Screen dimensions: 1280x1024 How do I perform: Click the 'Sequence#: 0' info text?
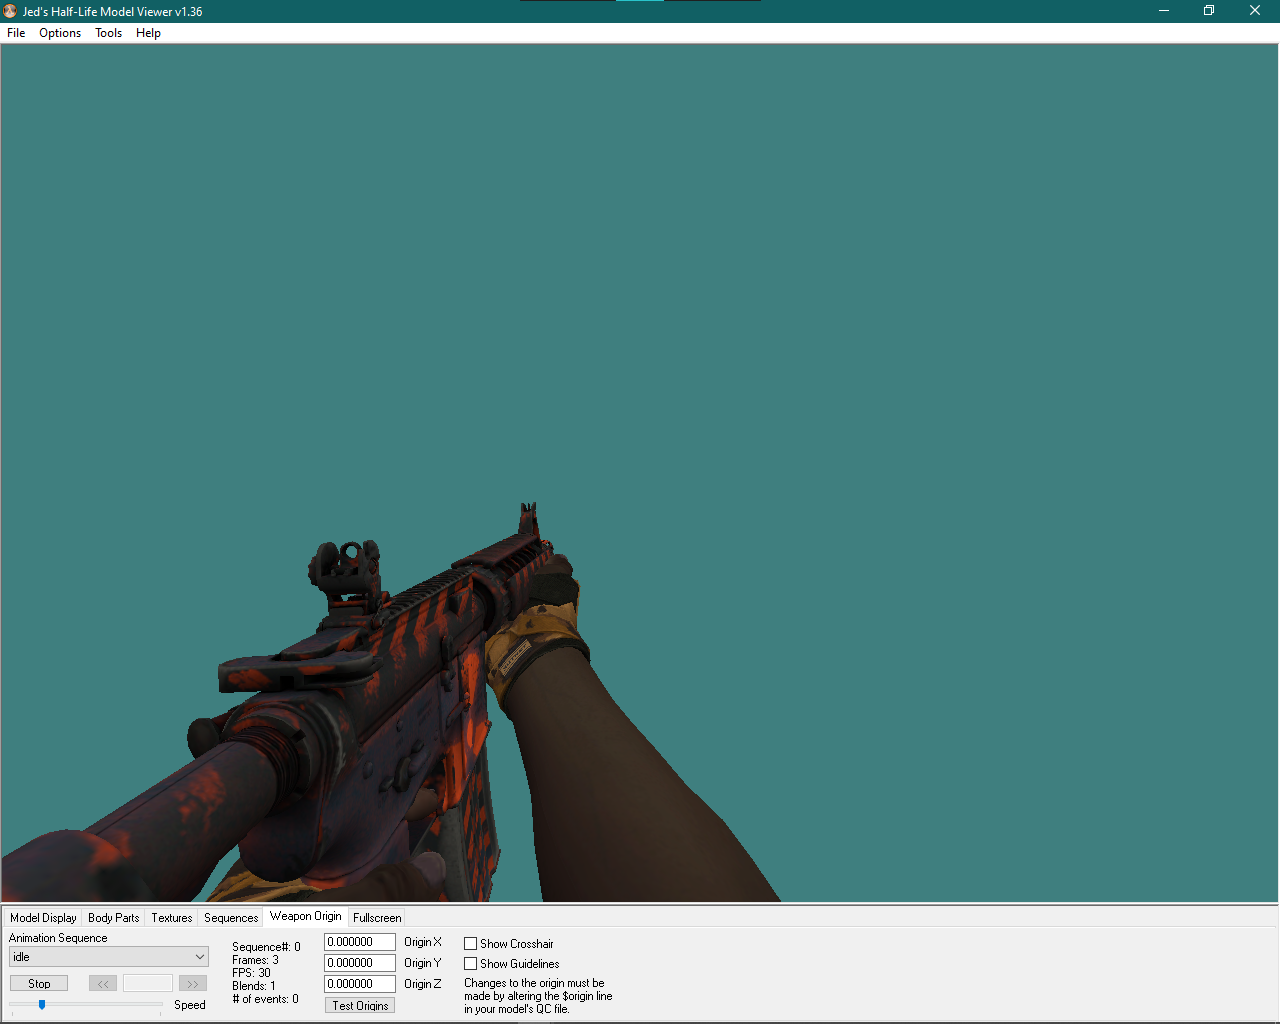pos(266,947)
